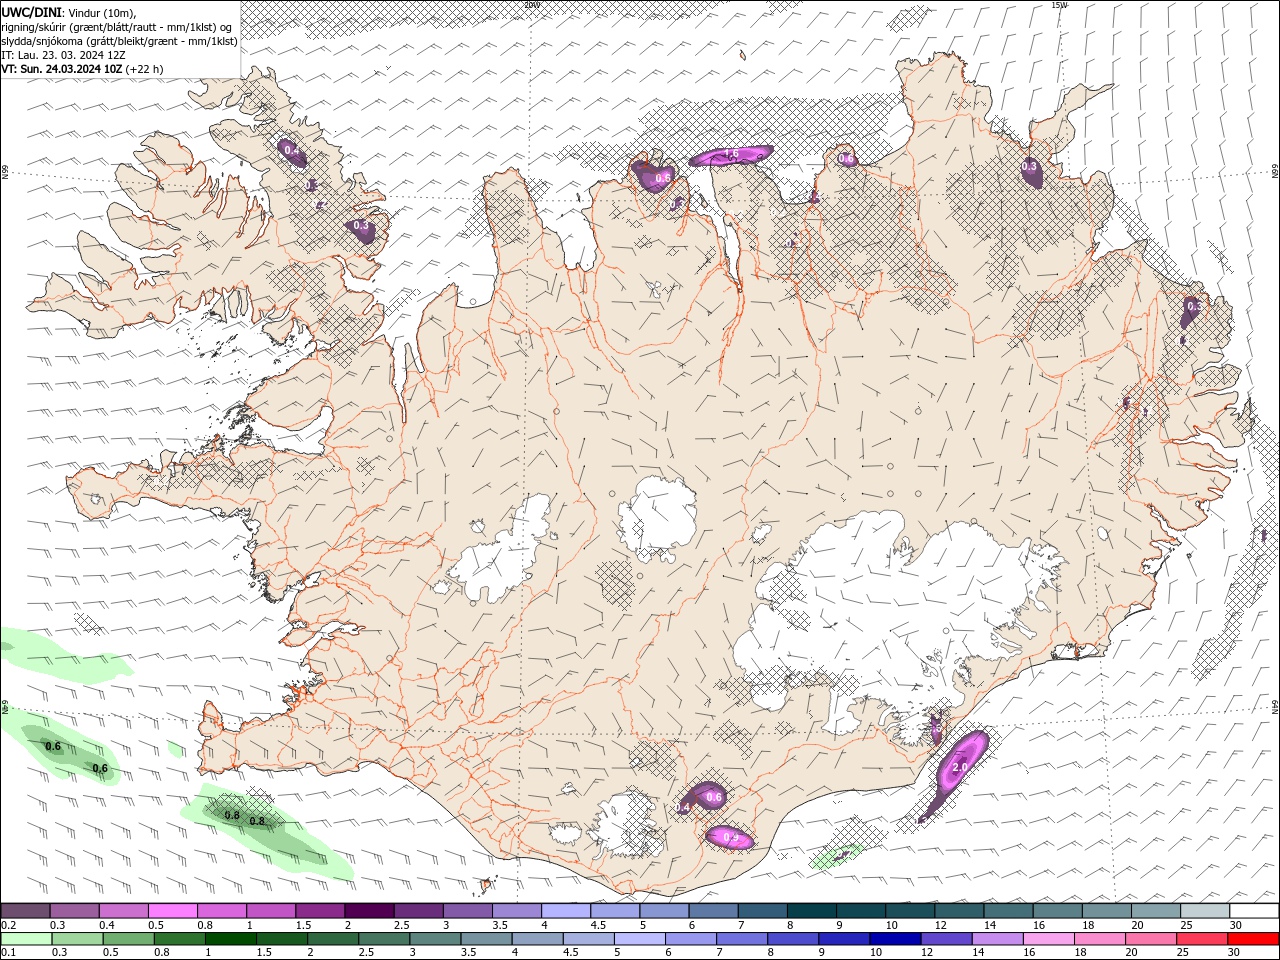Viewport: 1280px width, 960px height.
Task: Pick the lilac 14 swatch in lower scale
Action: point(996,939)
